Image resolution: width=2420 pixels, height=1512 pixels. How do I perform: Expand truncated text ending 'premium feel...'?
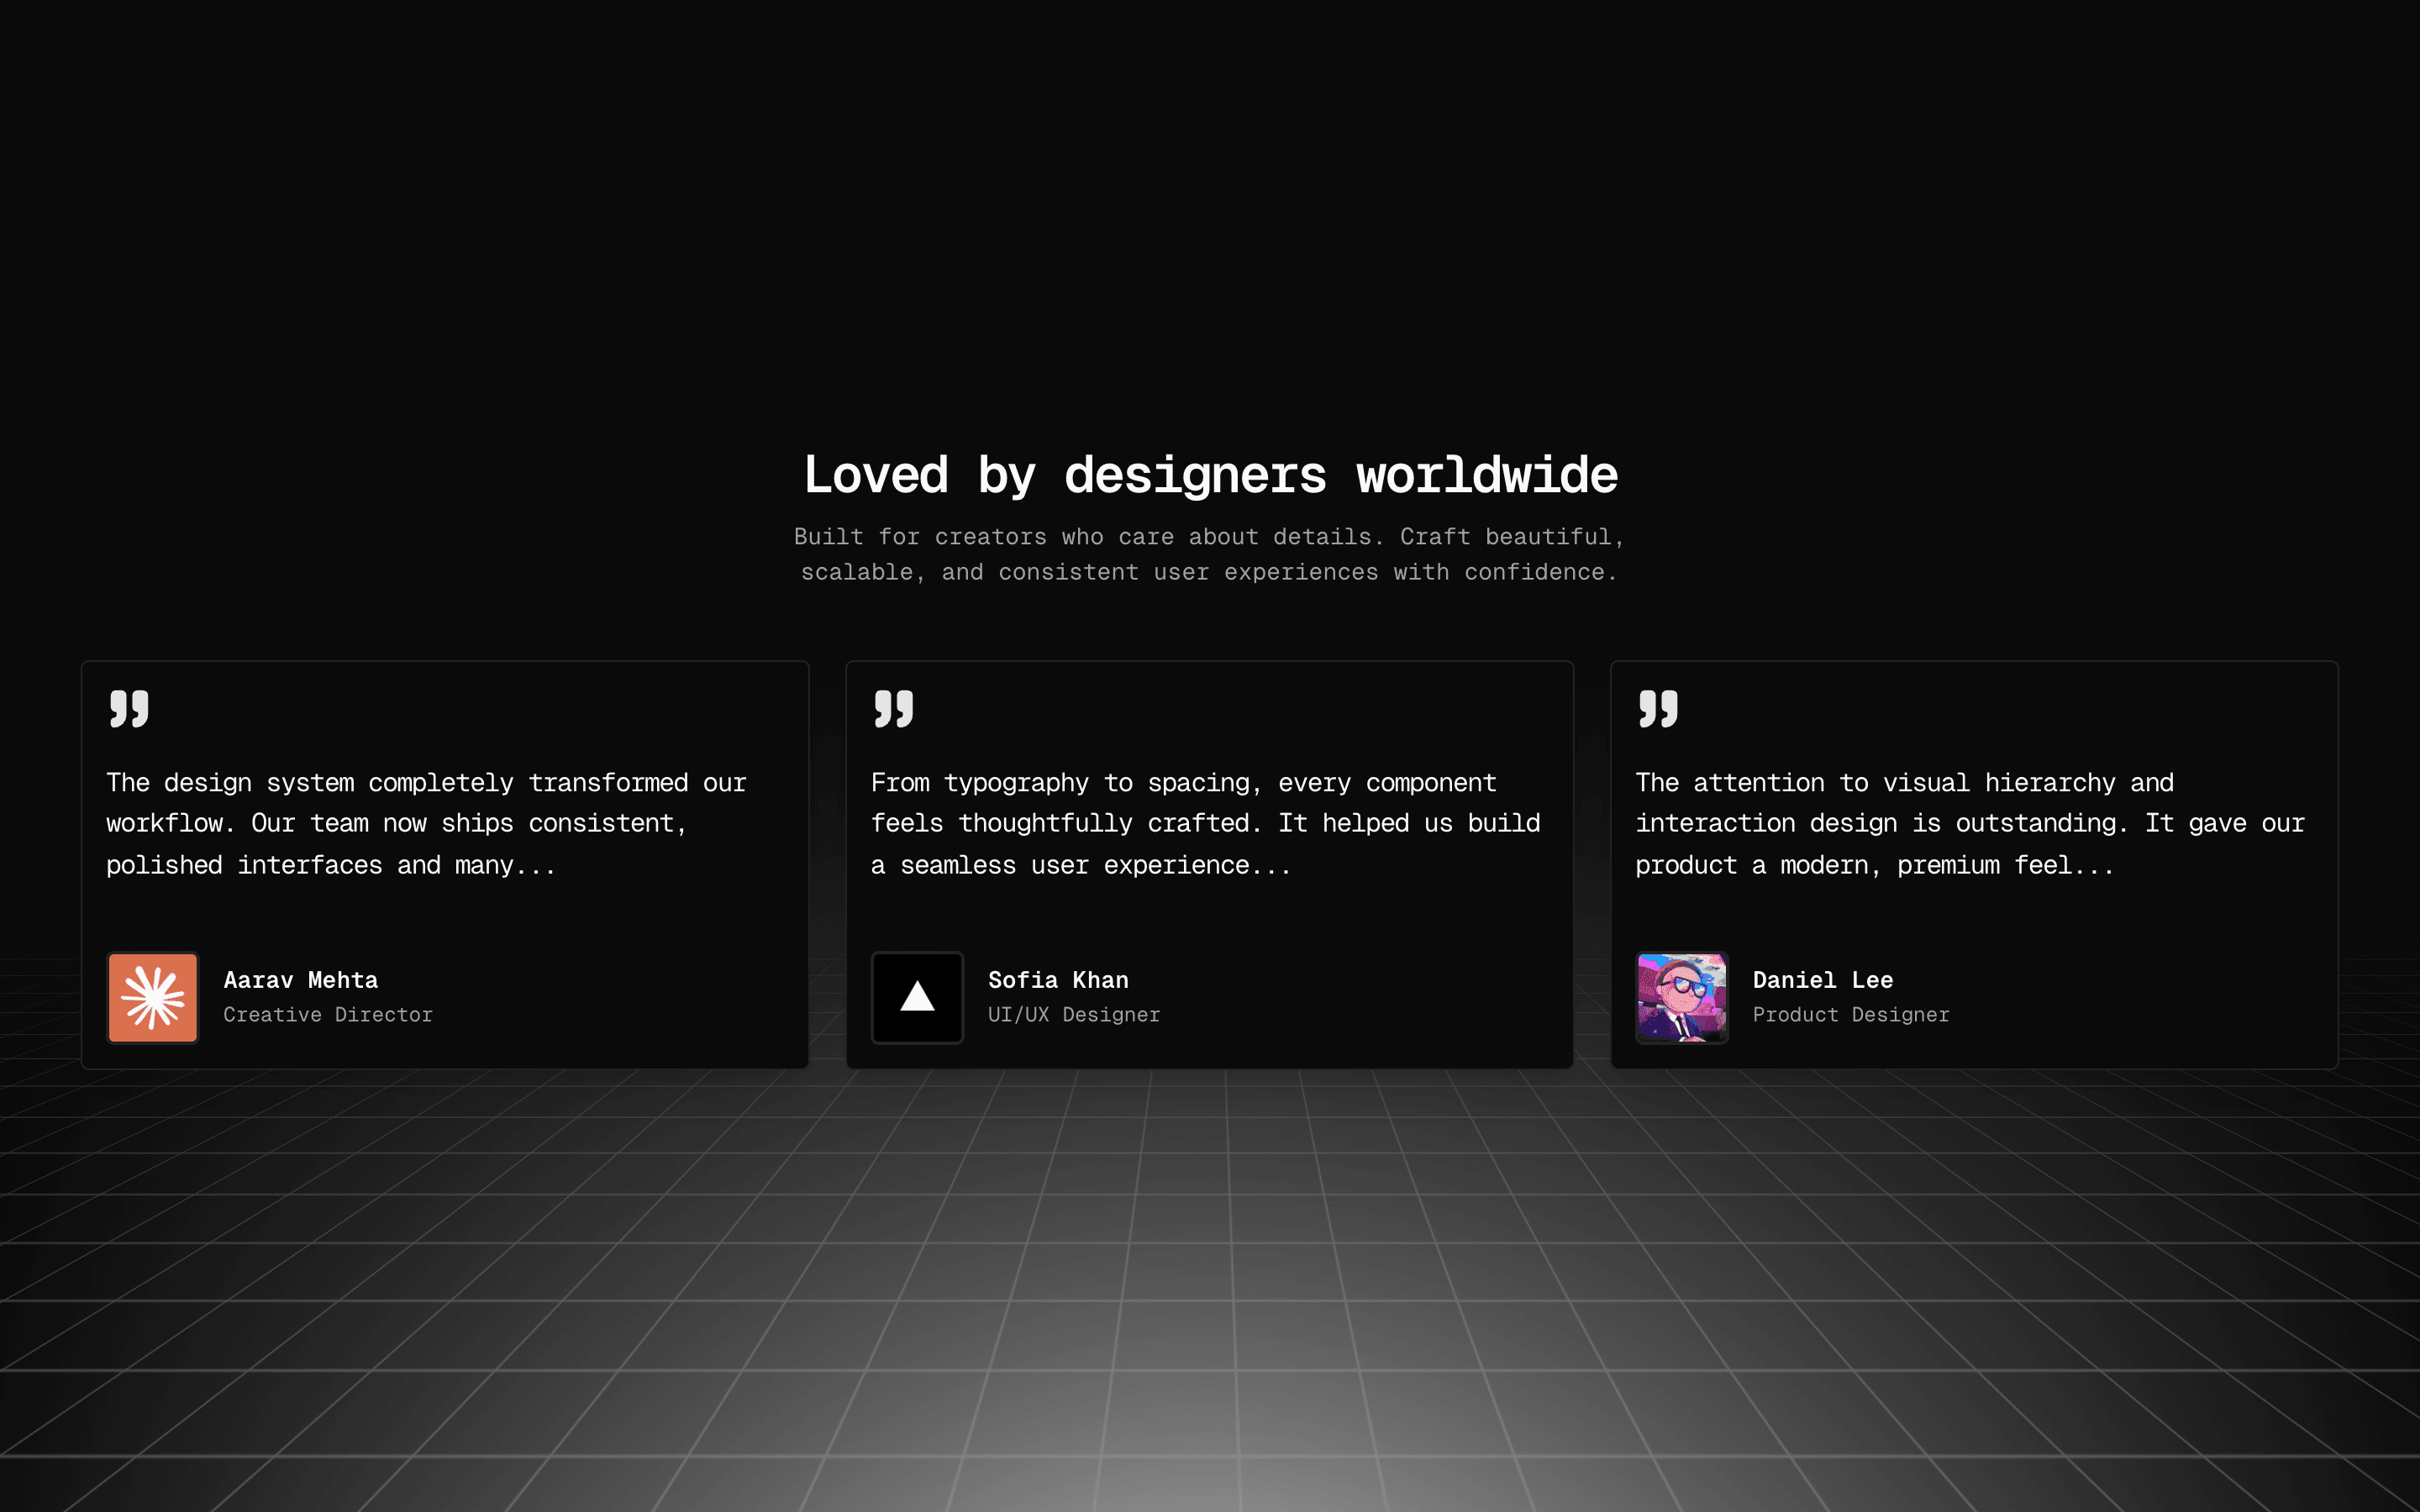click(x=2094, y=866)
